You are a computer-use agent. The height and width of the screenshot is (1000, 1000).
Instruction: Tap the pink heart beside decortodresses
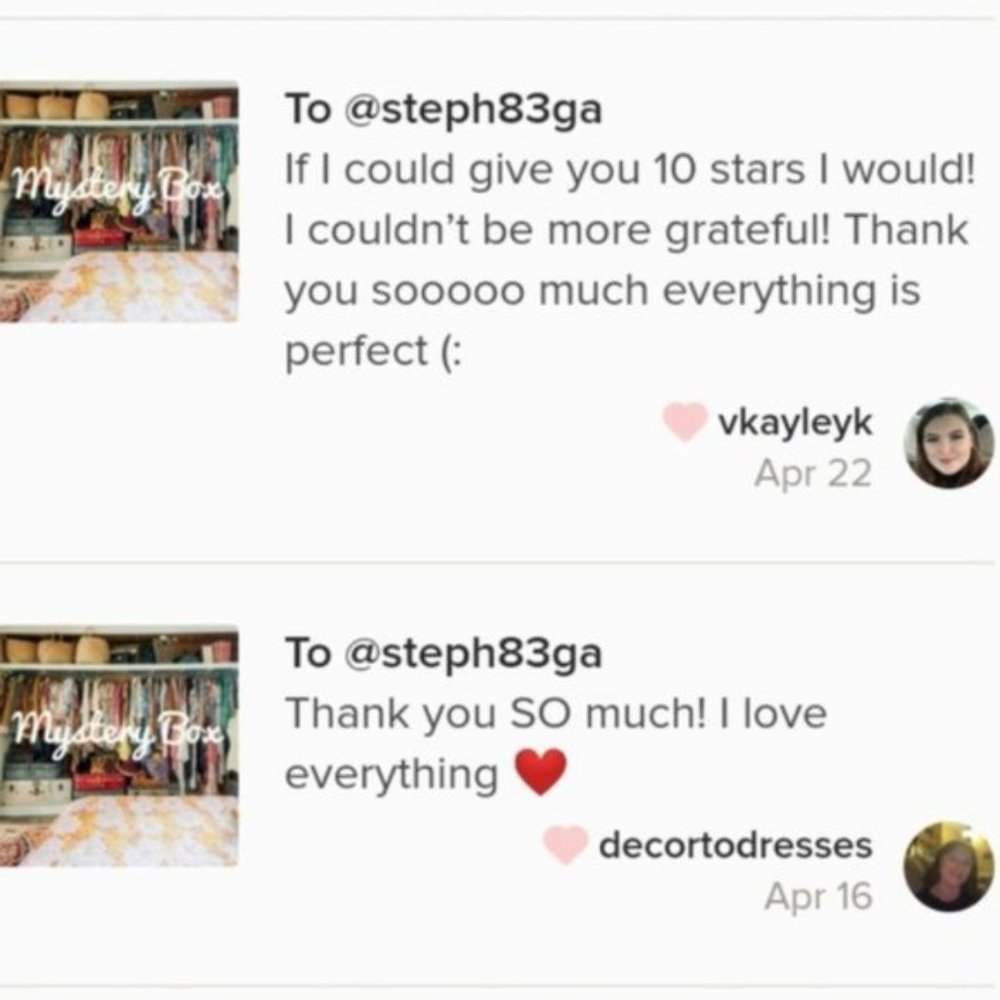[564, 846]
